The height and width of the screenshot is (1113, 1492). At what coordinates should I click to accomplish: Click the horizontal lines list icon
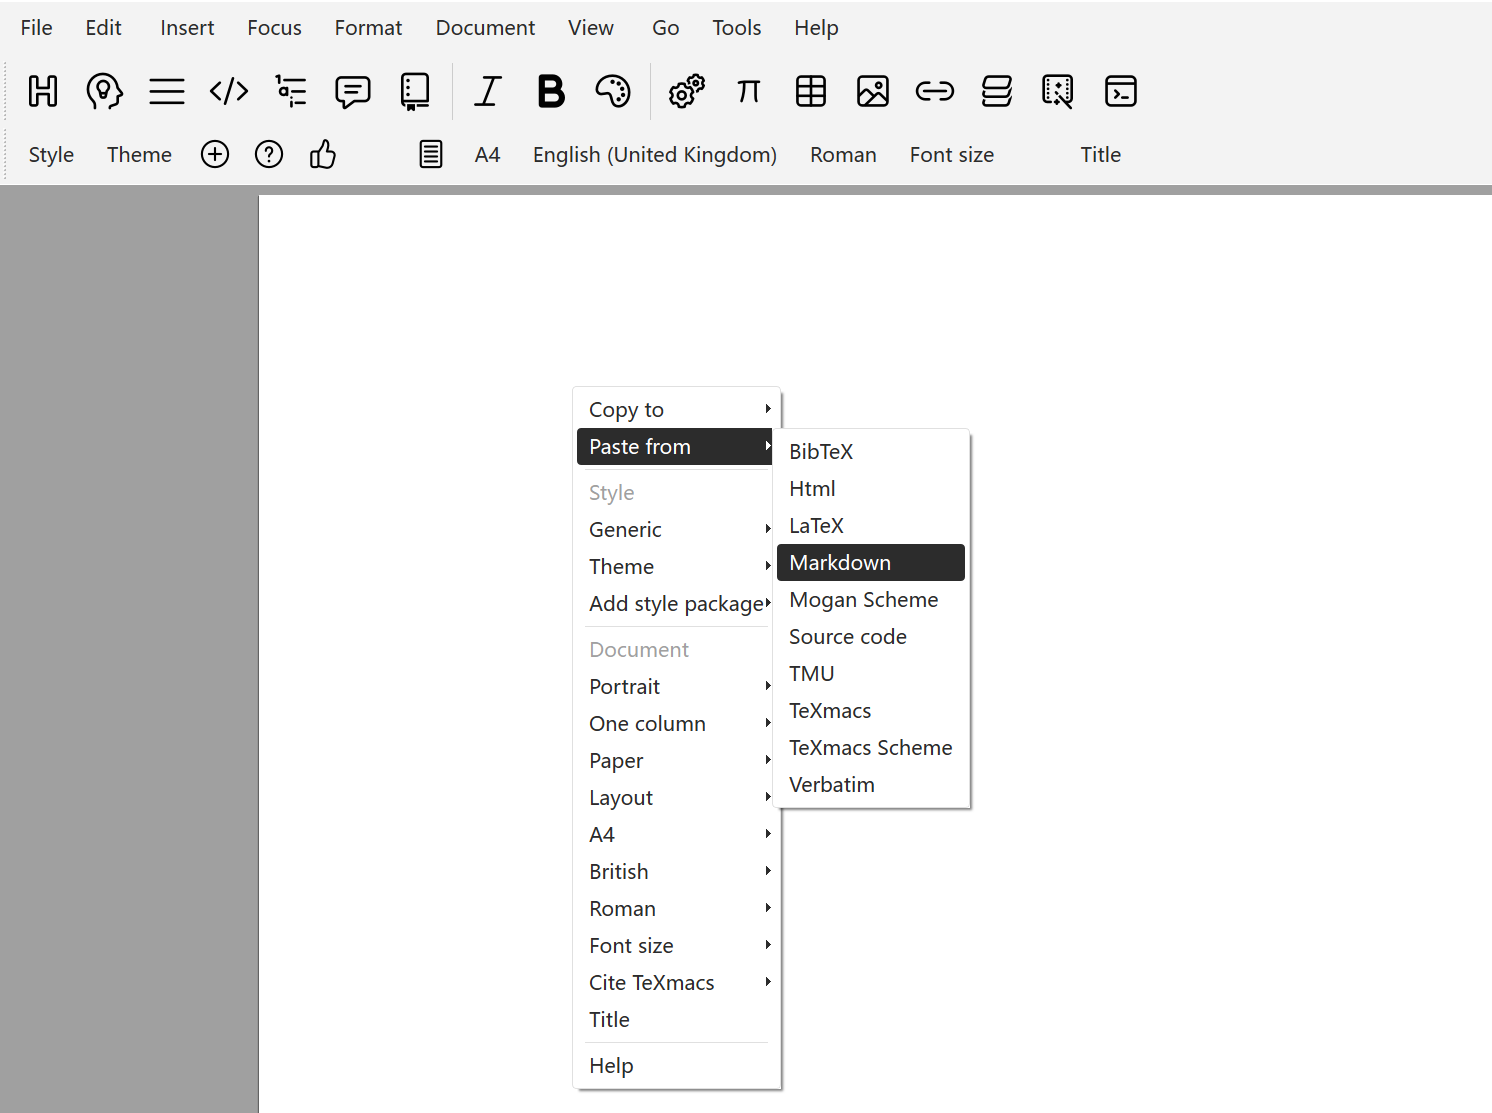click(167, 91)
